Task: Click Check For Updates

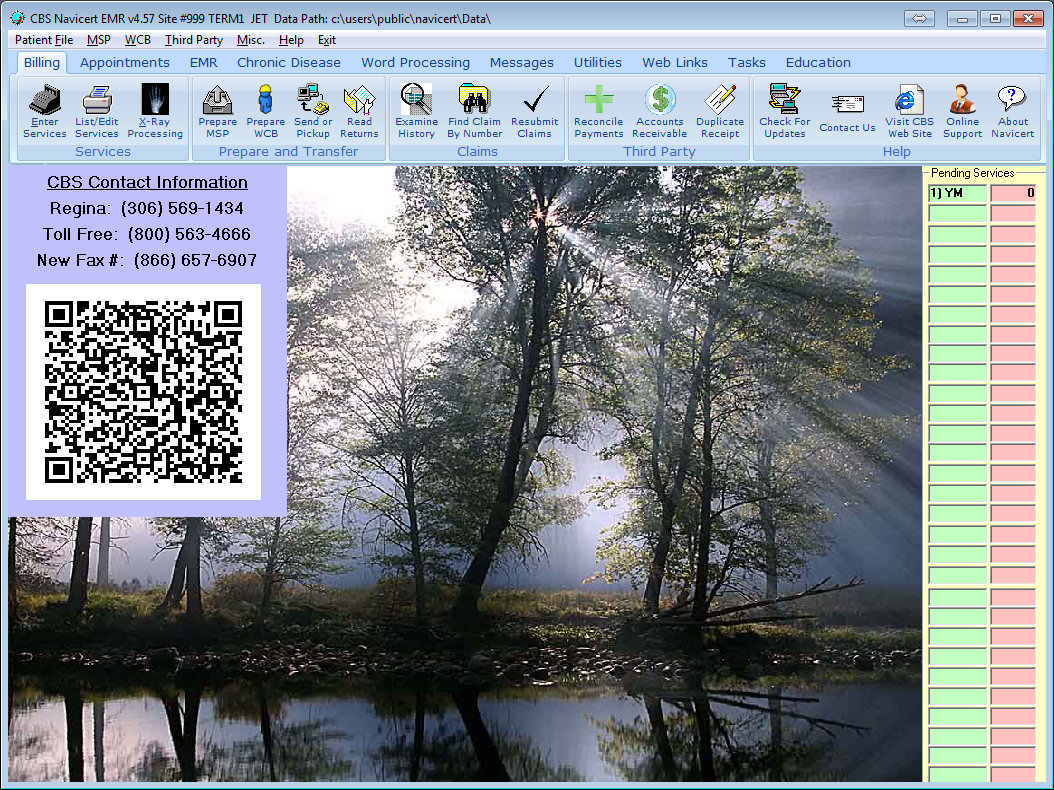Action: [x=784, y=110]
